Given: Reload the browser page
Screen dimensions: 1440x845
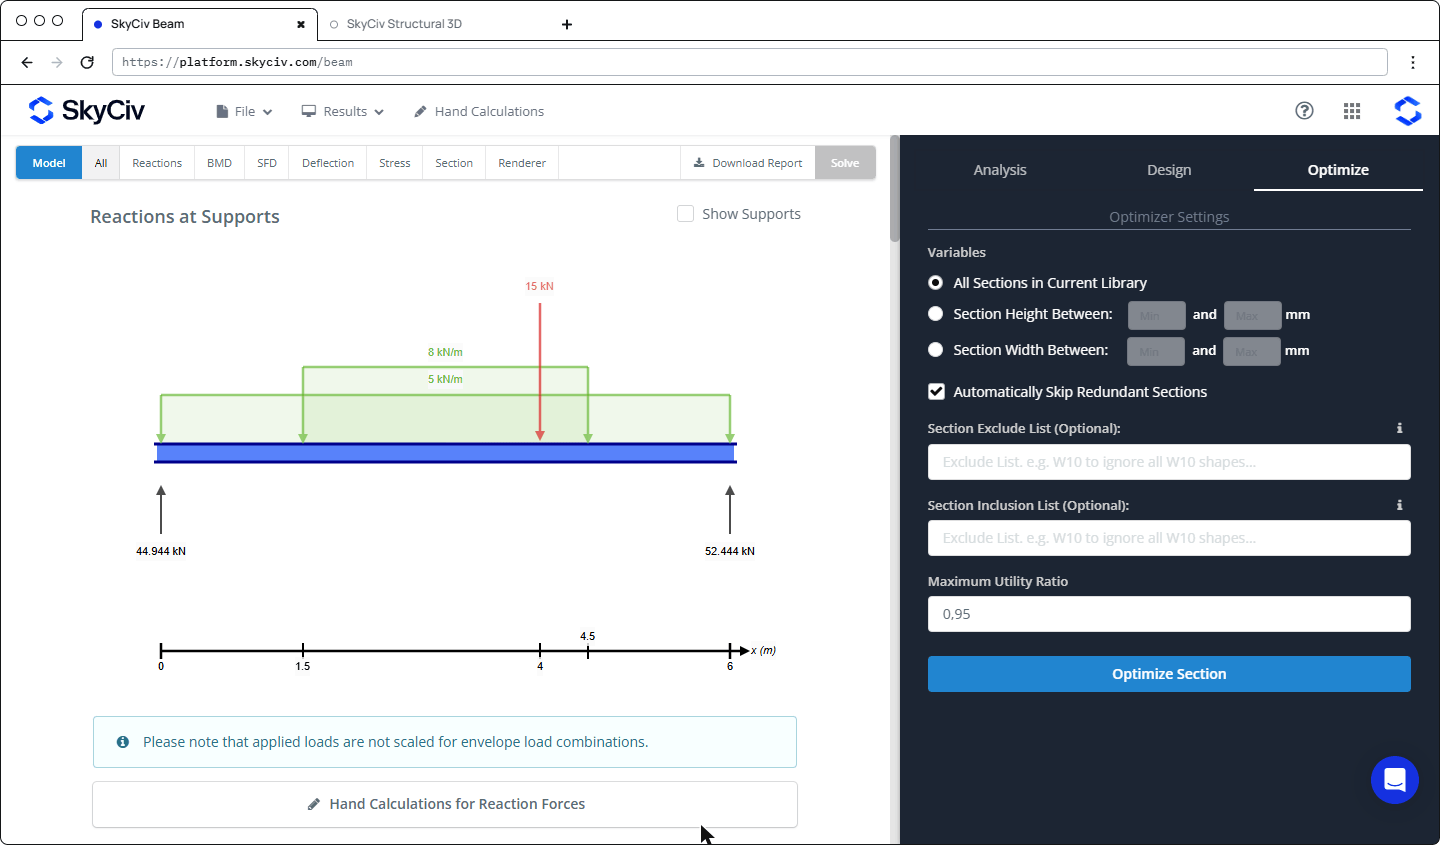Looking at the screenshot, I should point(87,62).
